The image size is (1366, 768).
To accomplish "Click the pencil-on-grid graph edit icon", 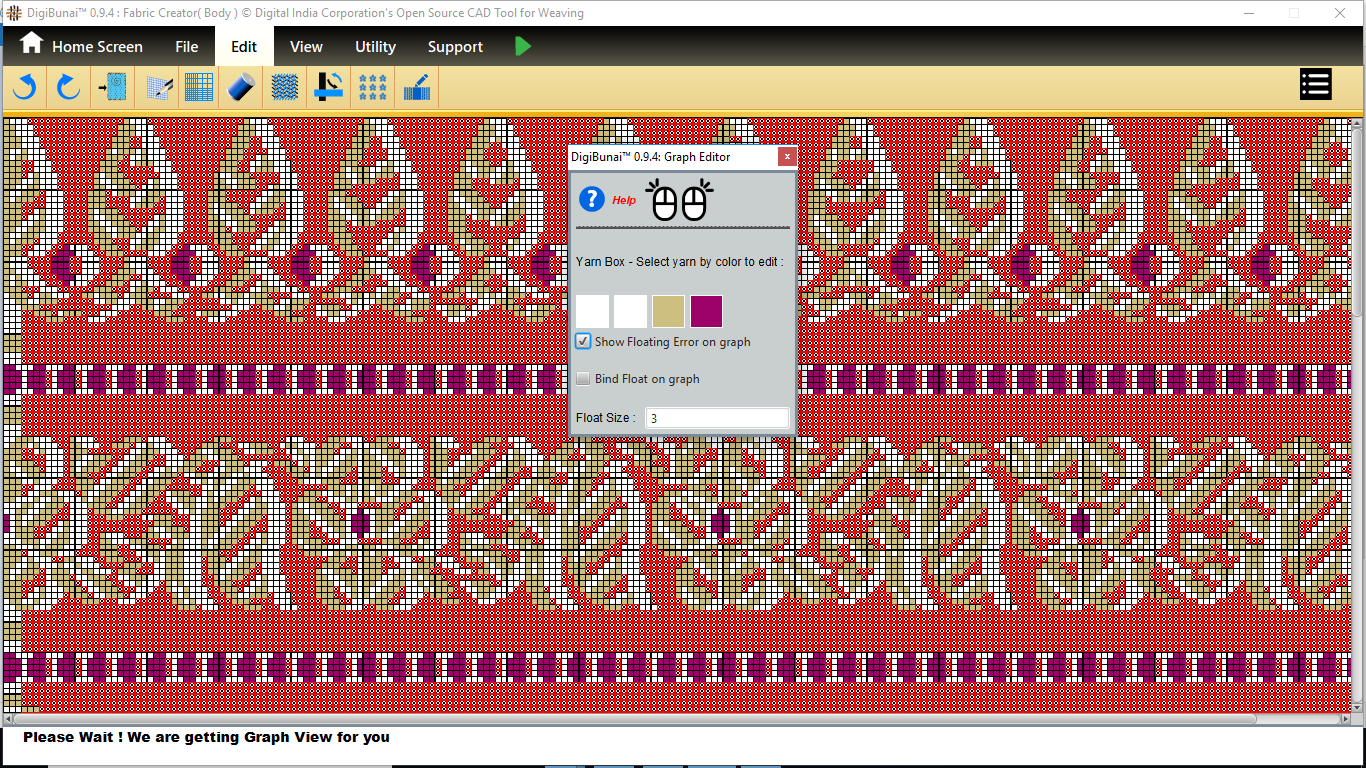I will 159,87.
